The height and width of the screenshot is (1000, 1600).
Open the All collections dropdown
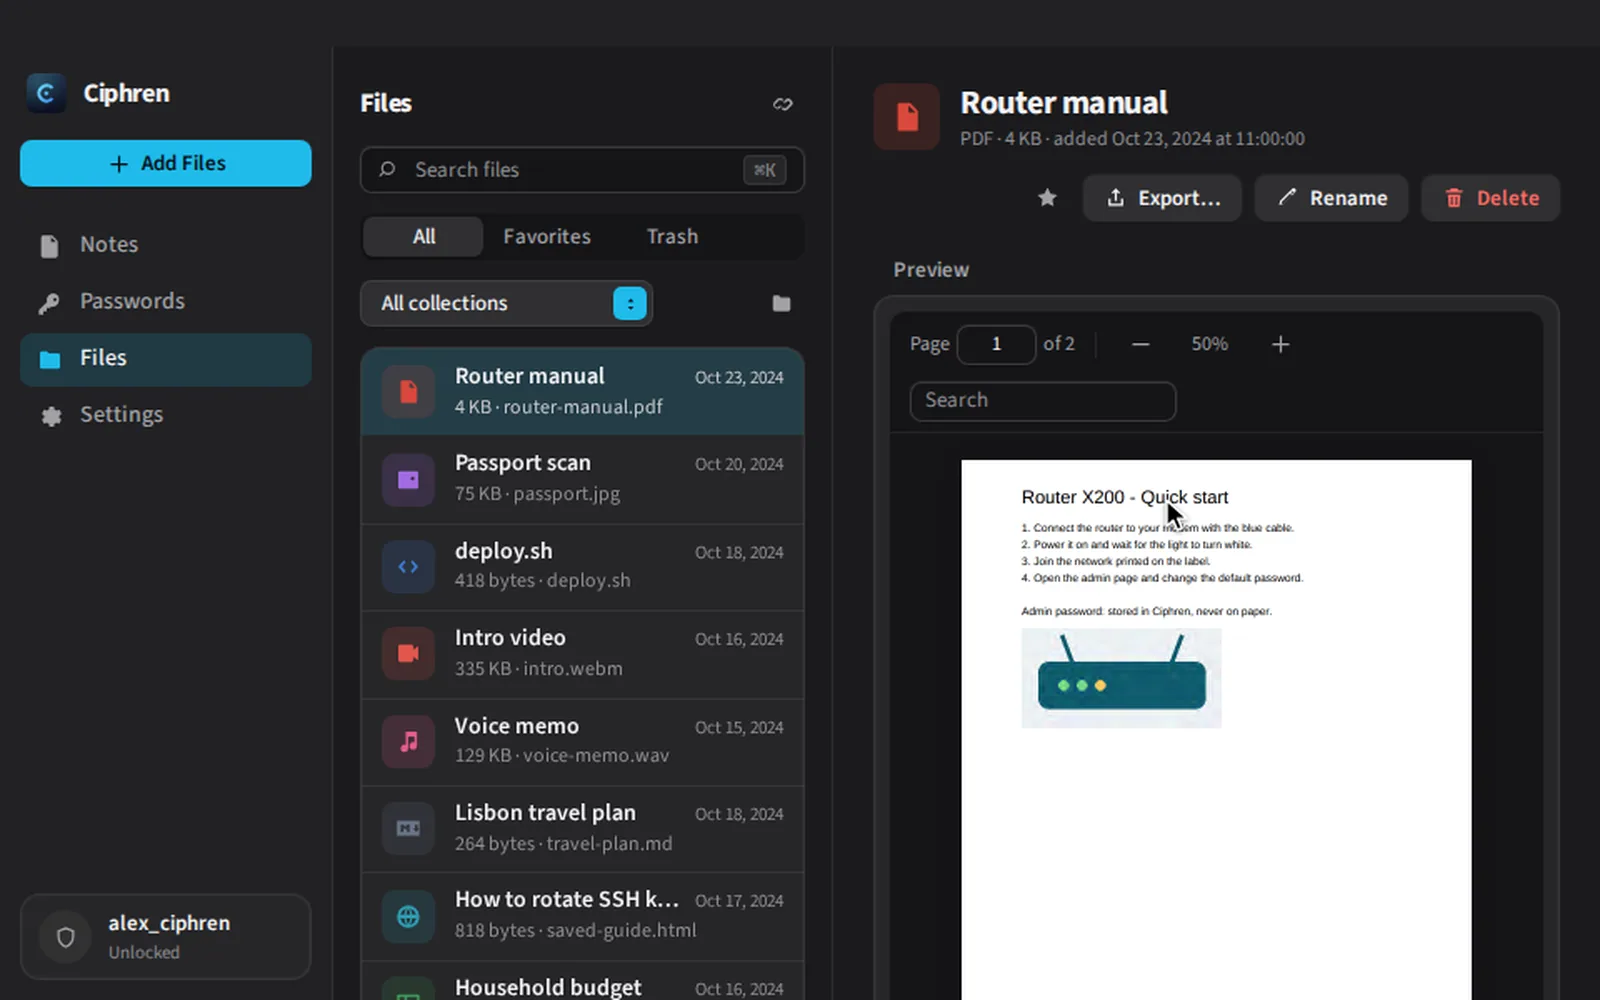coord(506,303)
